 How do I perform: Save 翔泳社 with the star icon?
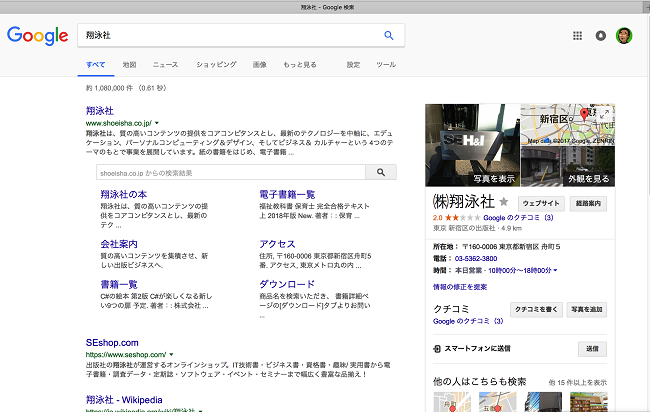(x=504, y=202)
